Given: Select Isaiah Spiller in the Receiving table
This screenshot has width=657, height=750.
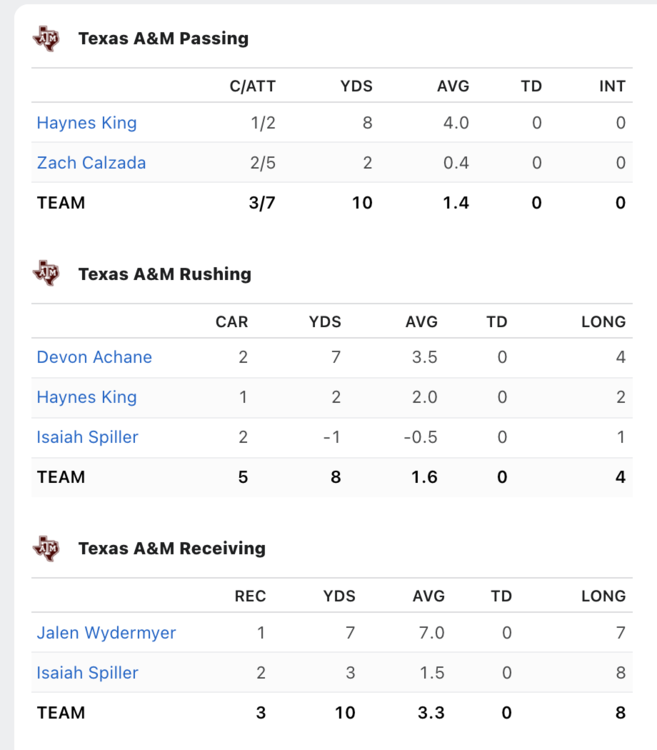Looking at the screenshot, I should pos(87,672).
